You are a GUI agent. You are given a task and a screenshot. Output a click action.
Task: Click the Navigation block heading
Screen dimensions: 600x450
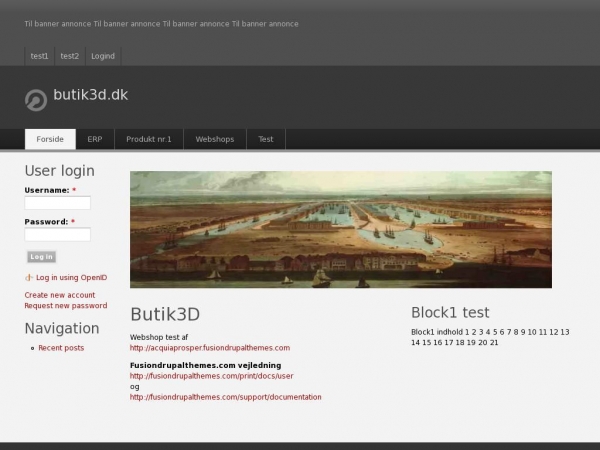pyautogui.click(x=62, y=328)
